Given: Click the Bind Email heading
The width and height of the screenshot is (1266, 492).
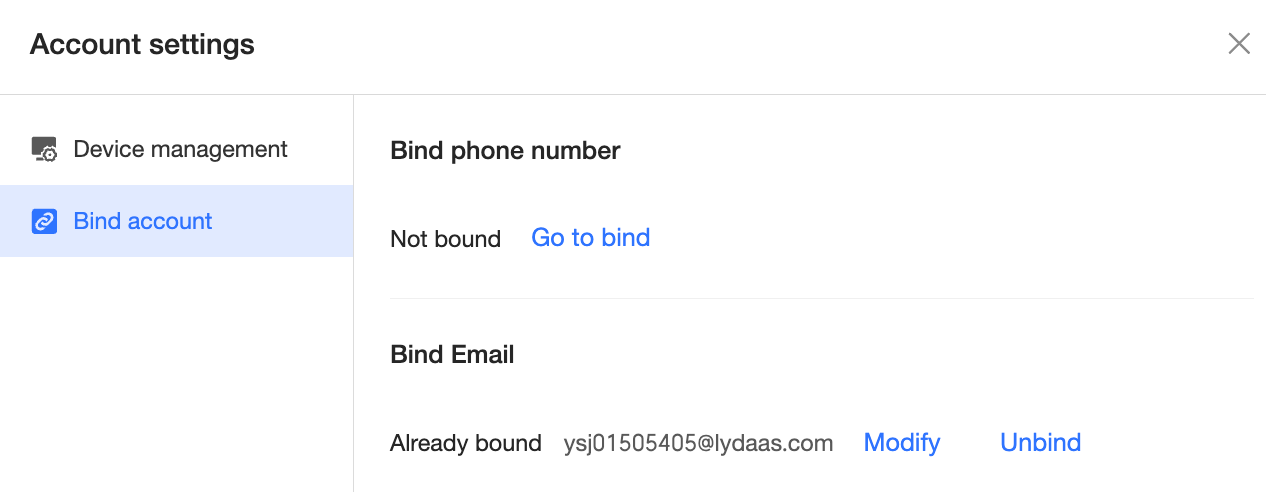Looking at the screenshot, I should click(x=452, y=354).
